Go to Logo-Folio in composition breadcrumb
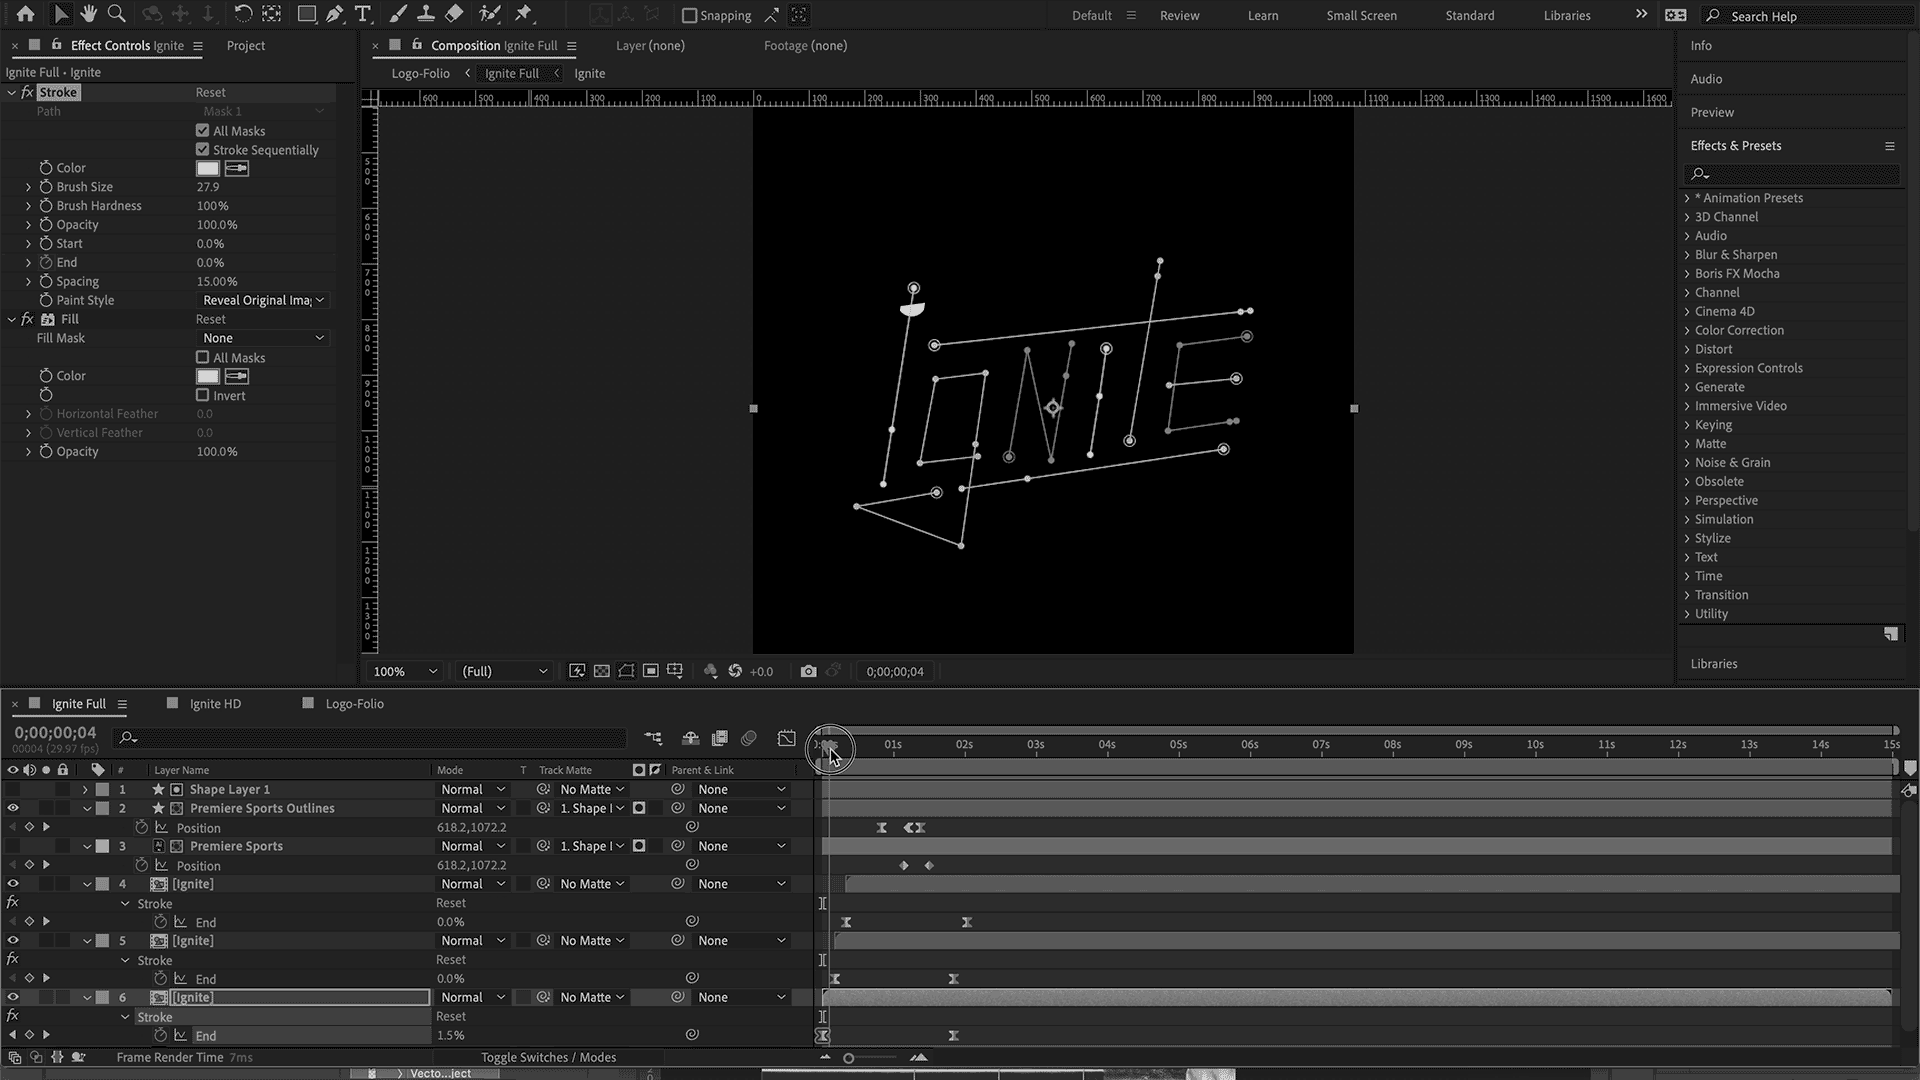Screen dimensions: 1920x1080 pyautogui.click(x=420, y=73)
